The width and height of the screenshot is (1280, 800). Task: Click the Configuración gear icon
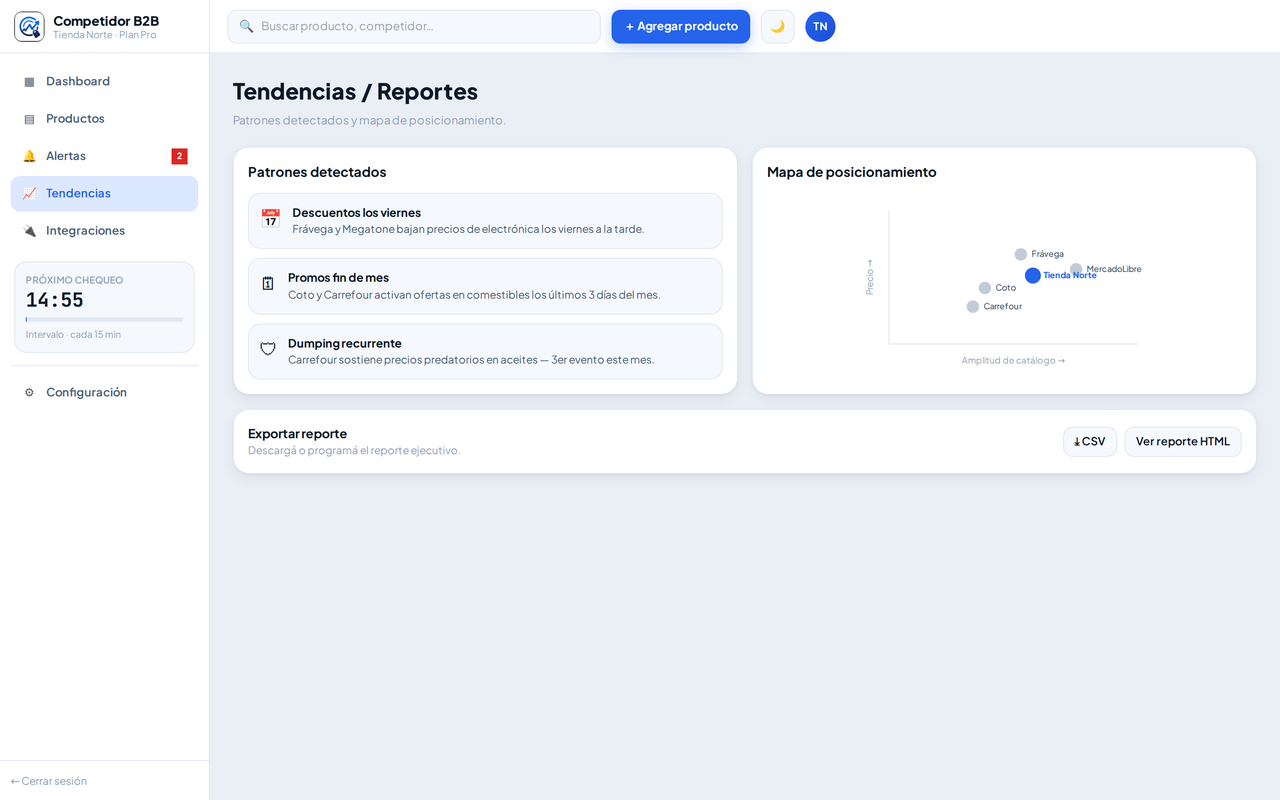(x=29, y=393)
